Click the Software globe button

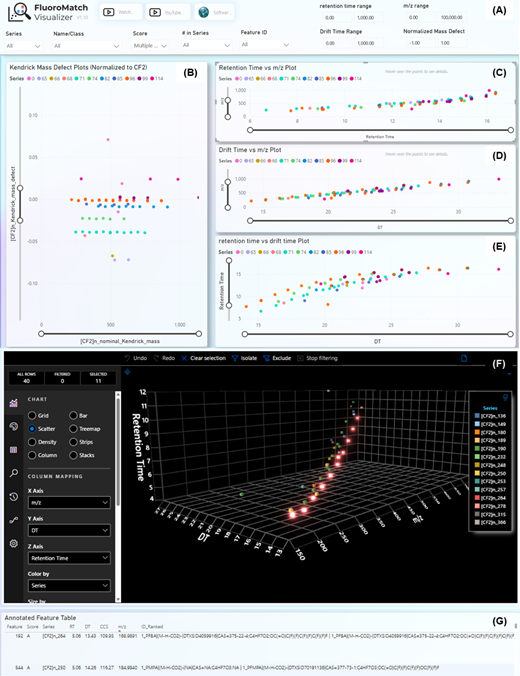[215, 12]
